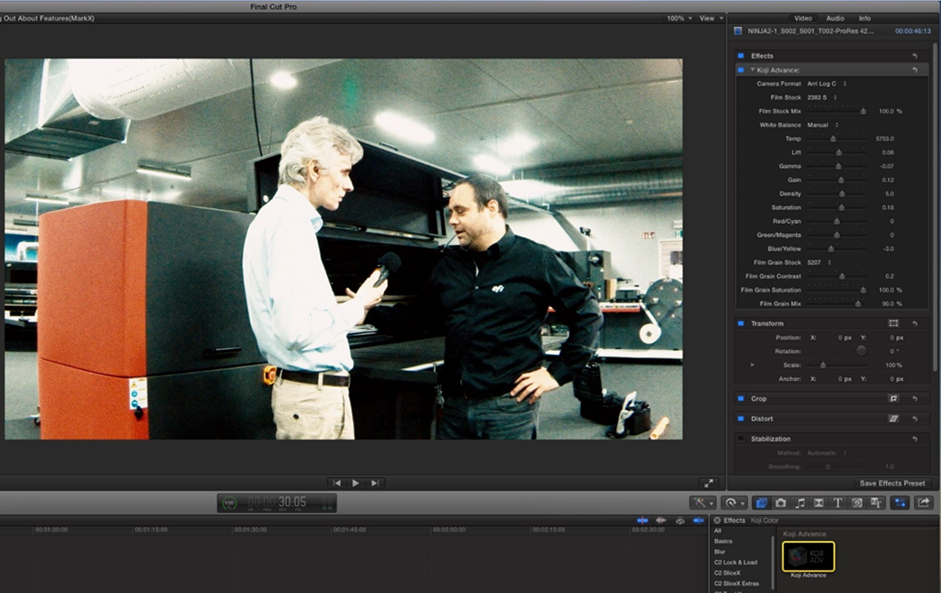Open the Film Grain Stock 5207 dropdown
Image resolution: width=941 pixels, height=593 pixels.
pos(819,262)
